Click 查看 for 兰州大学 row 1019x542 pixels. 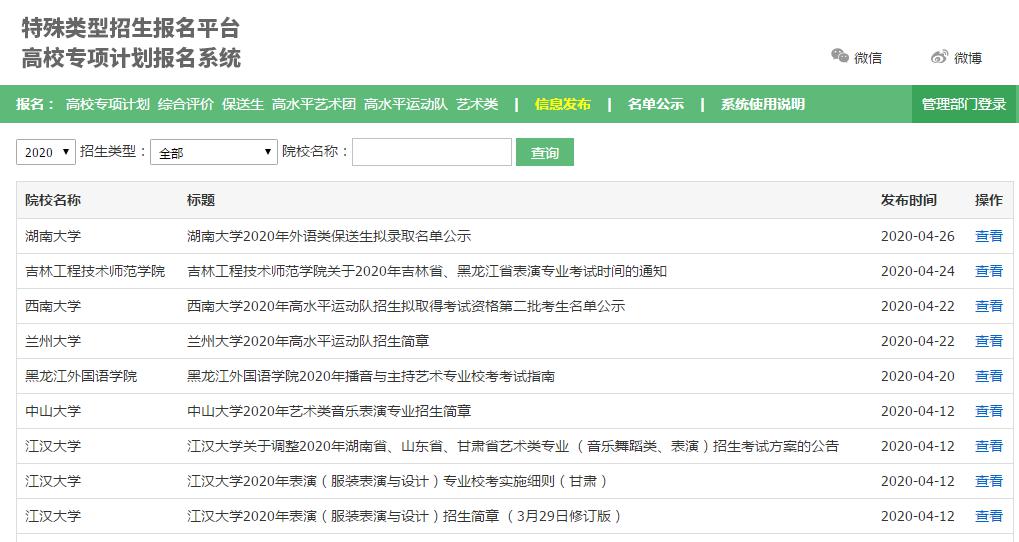point(988,341)
